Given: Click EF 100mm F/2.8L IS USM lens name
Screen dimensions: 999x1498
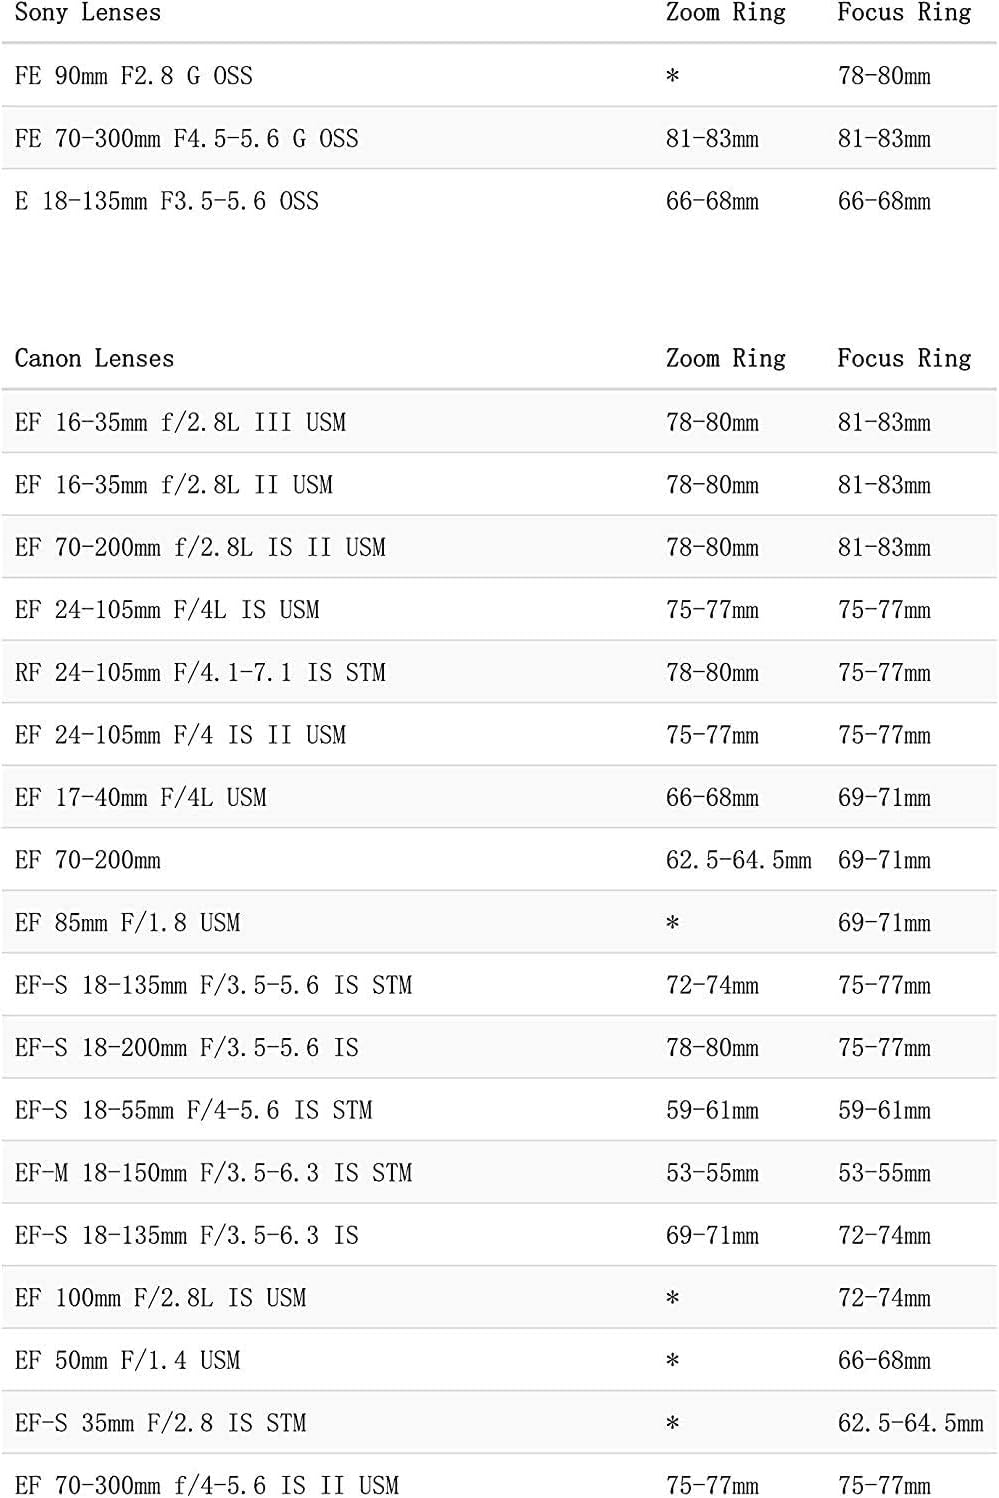Looking at the screenshot, I should [161, 1297].
